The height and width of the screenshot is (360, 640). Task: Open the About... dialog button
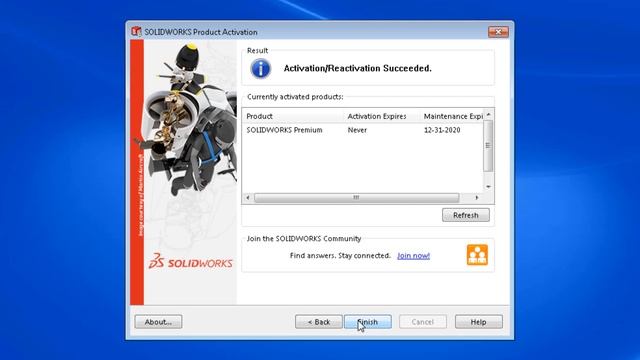[x=158, y=322]
